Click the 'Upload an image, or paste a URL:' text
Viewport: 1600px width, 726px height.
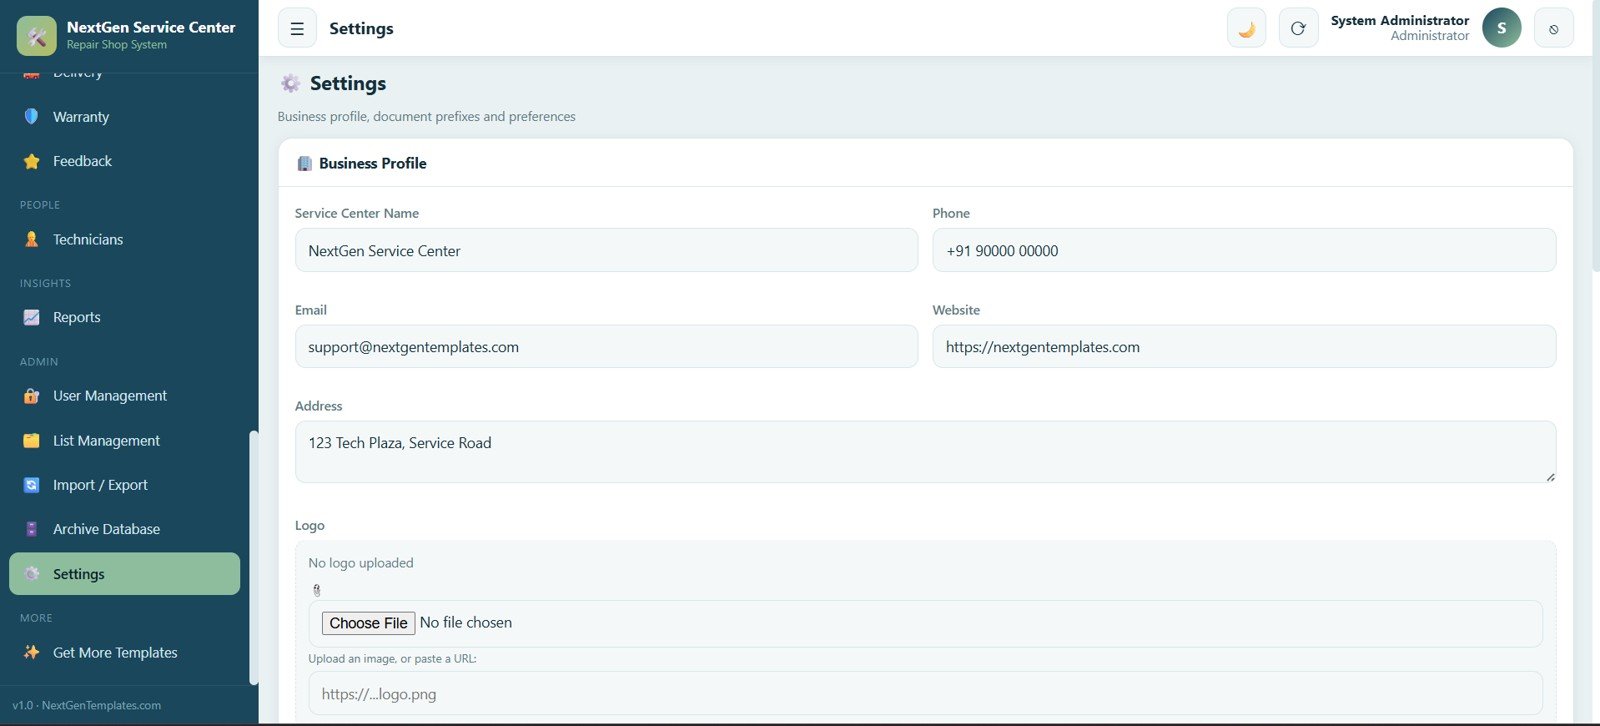[392, 659]
